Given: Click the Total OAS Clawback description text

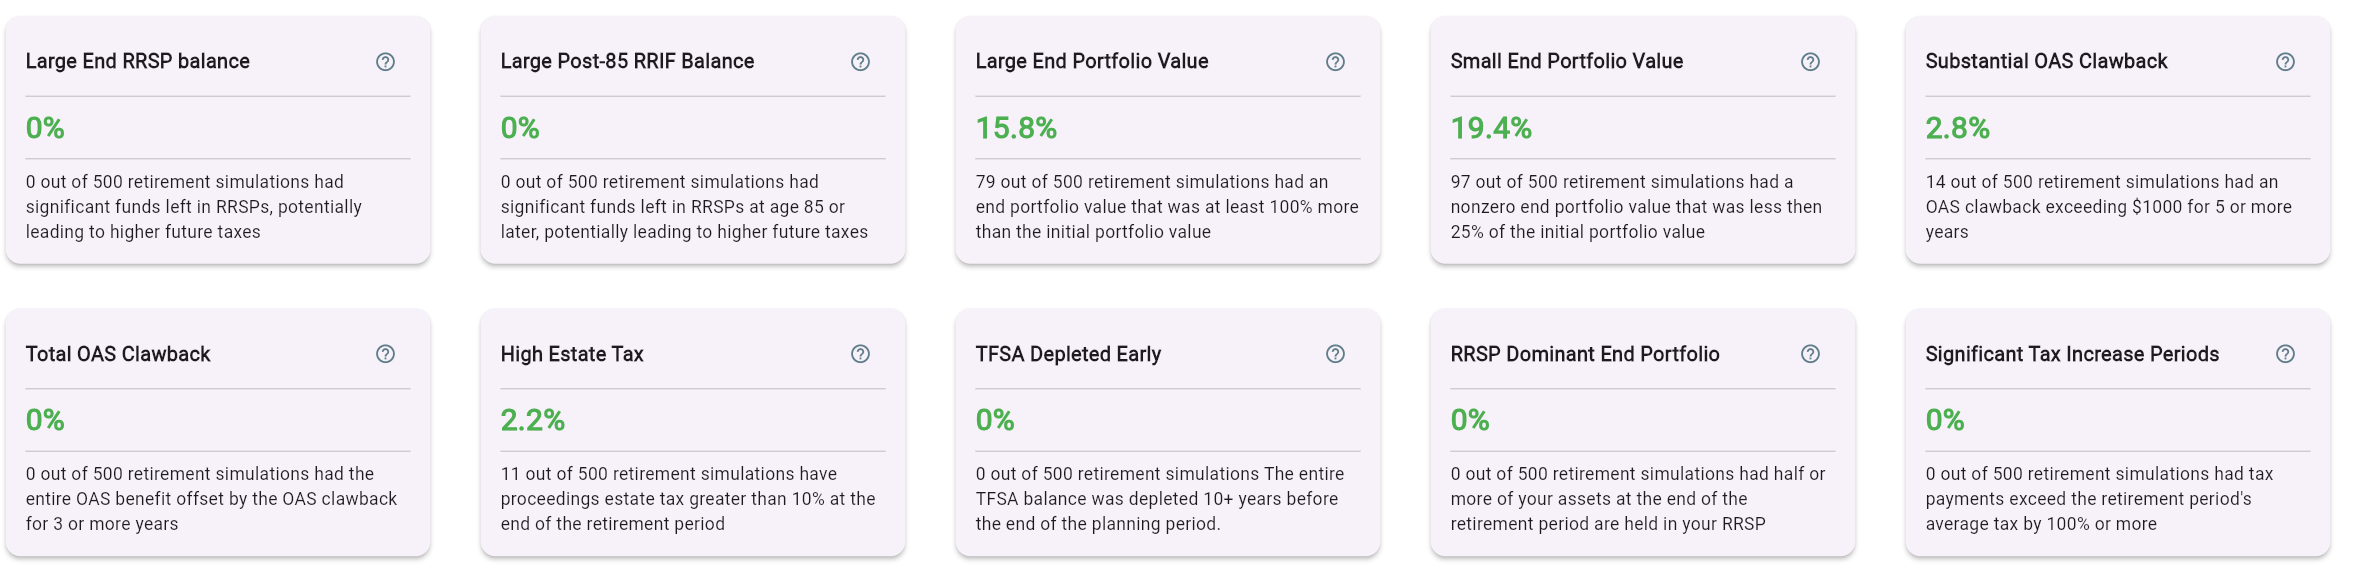Looking at the screenshot, I should [212, 499].
